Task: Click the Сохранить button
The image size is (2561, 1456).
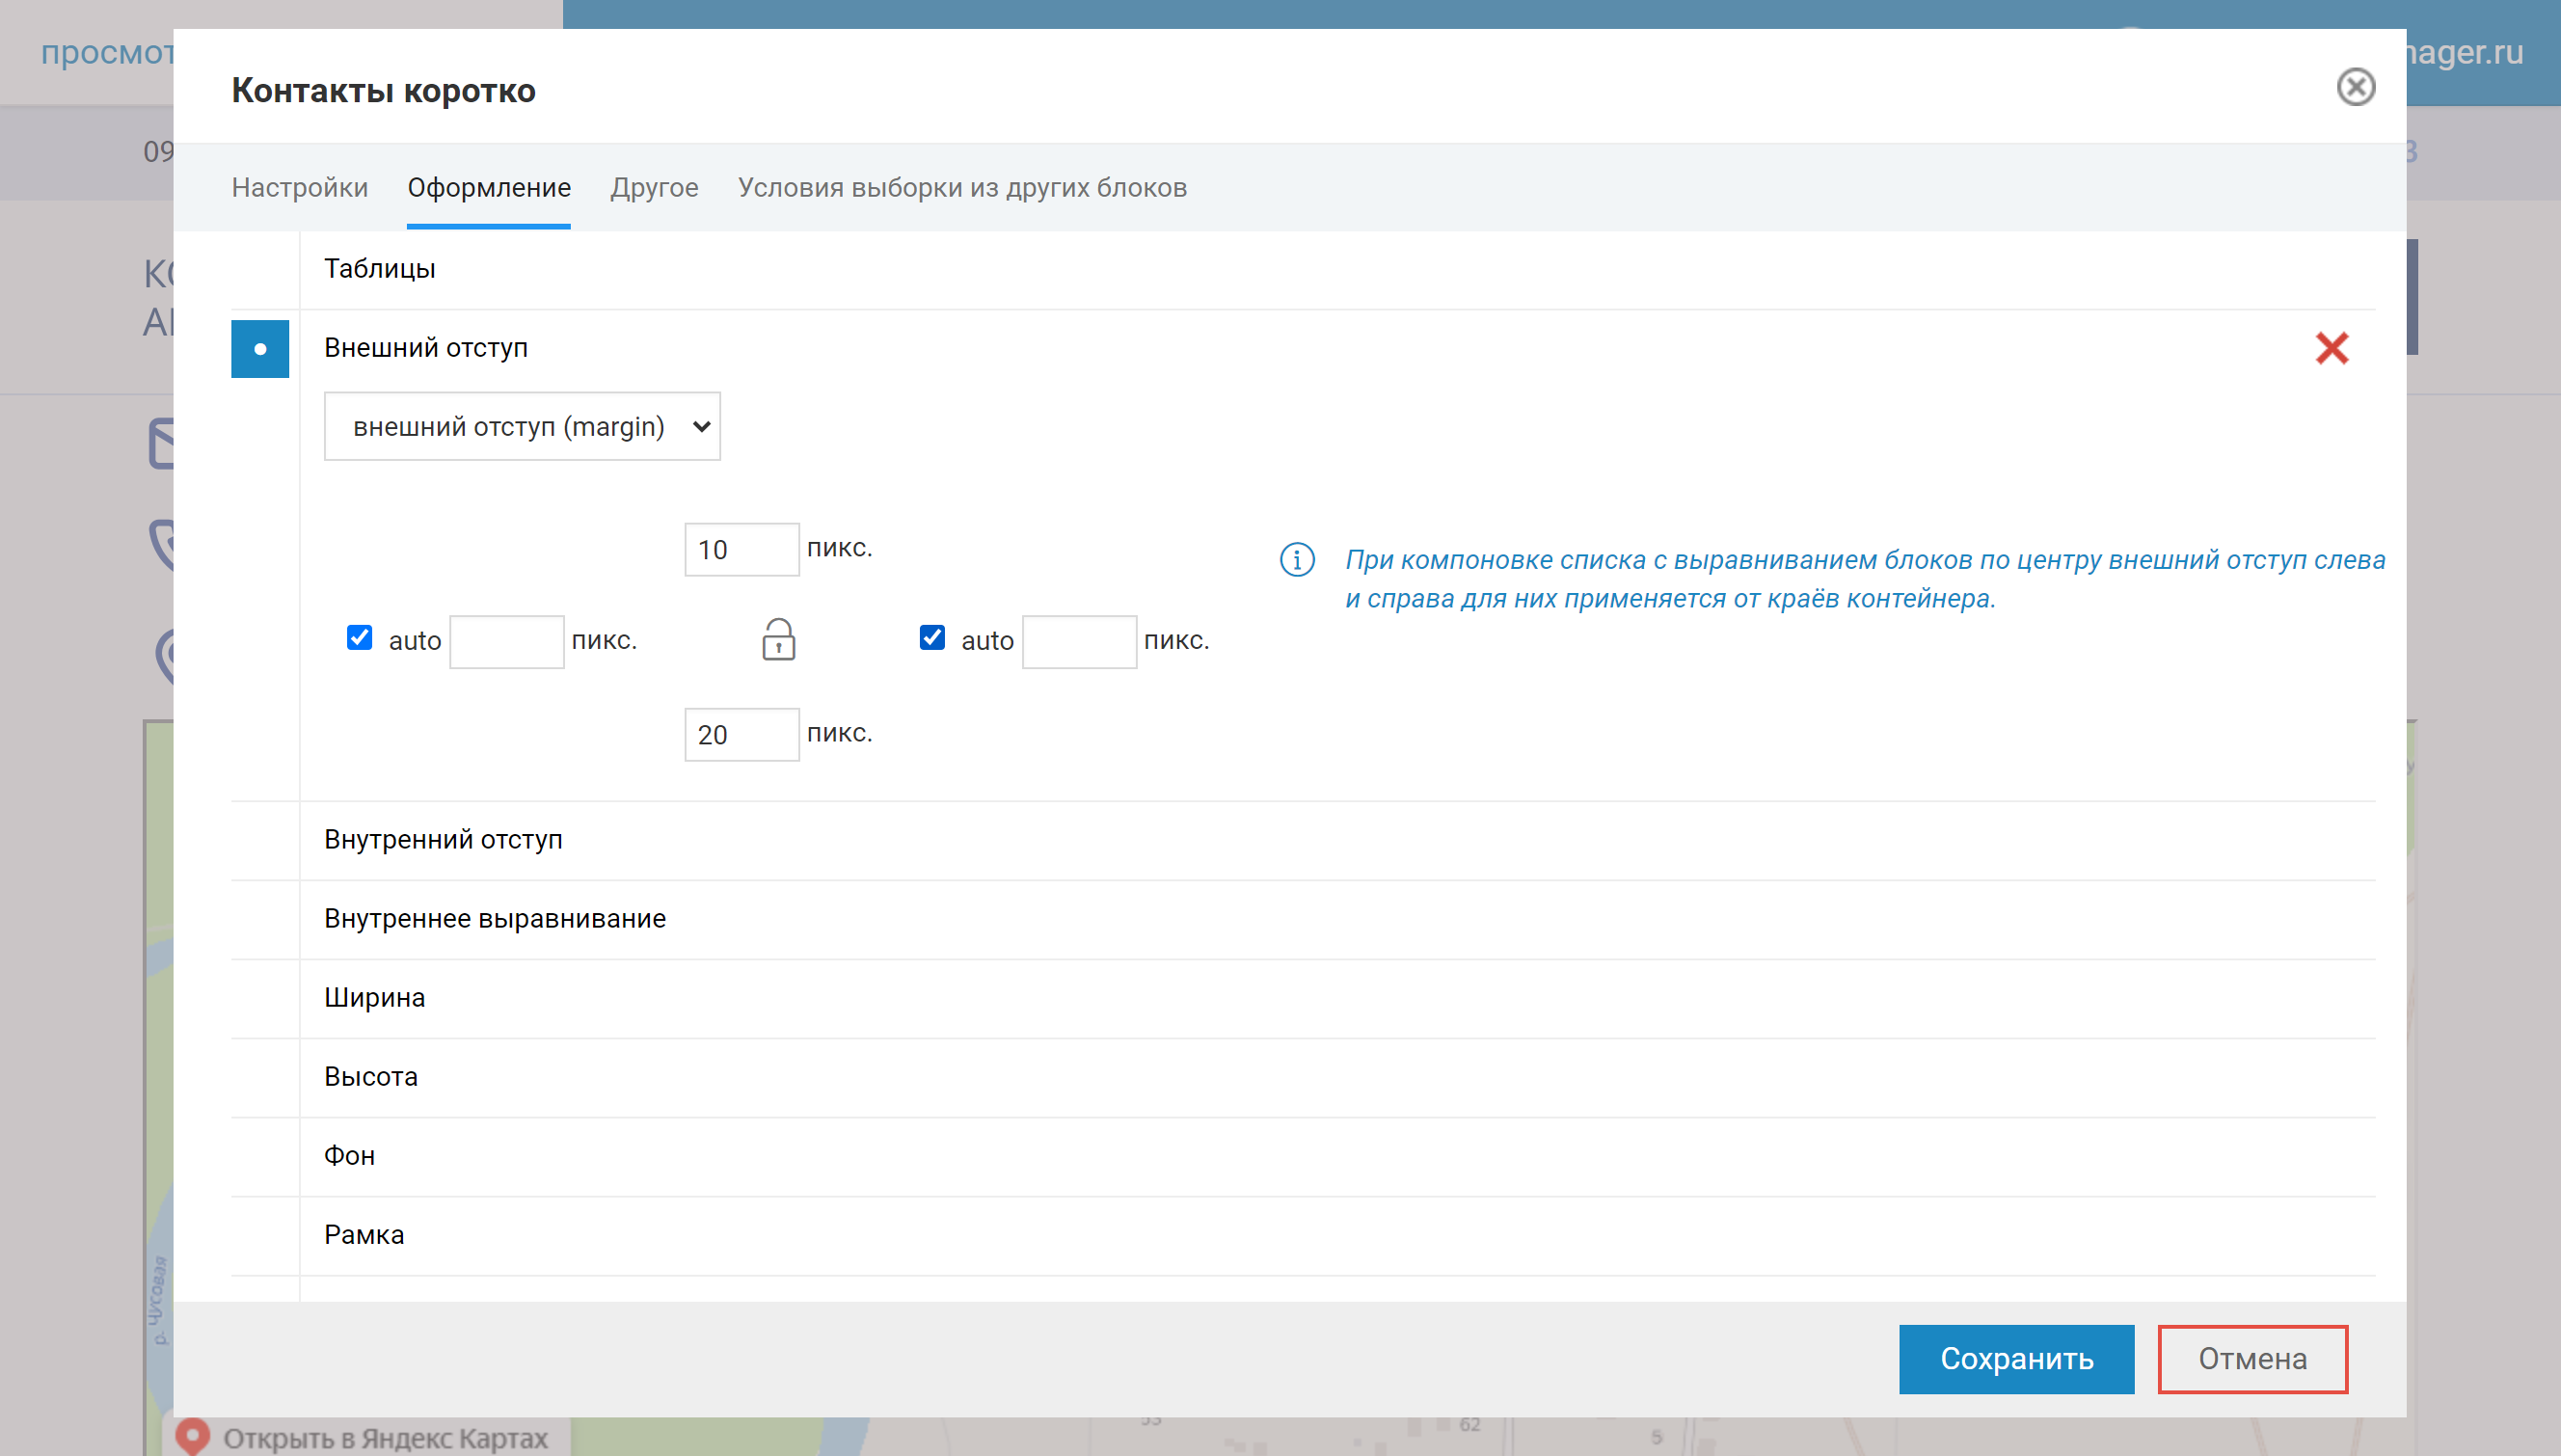Action: click(2016, 1359)
